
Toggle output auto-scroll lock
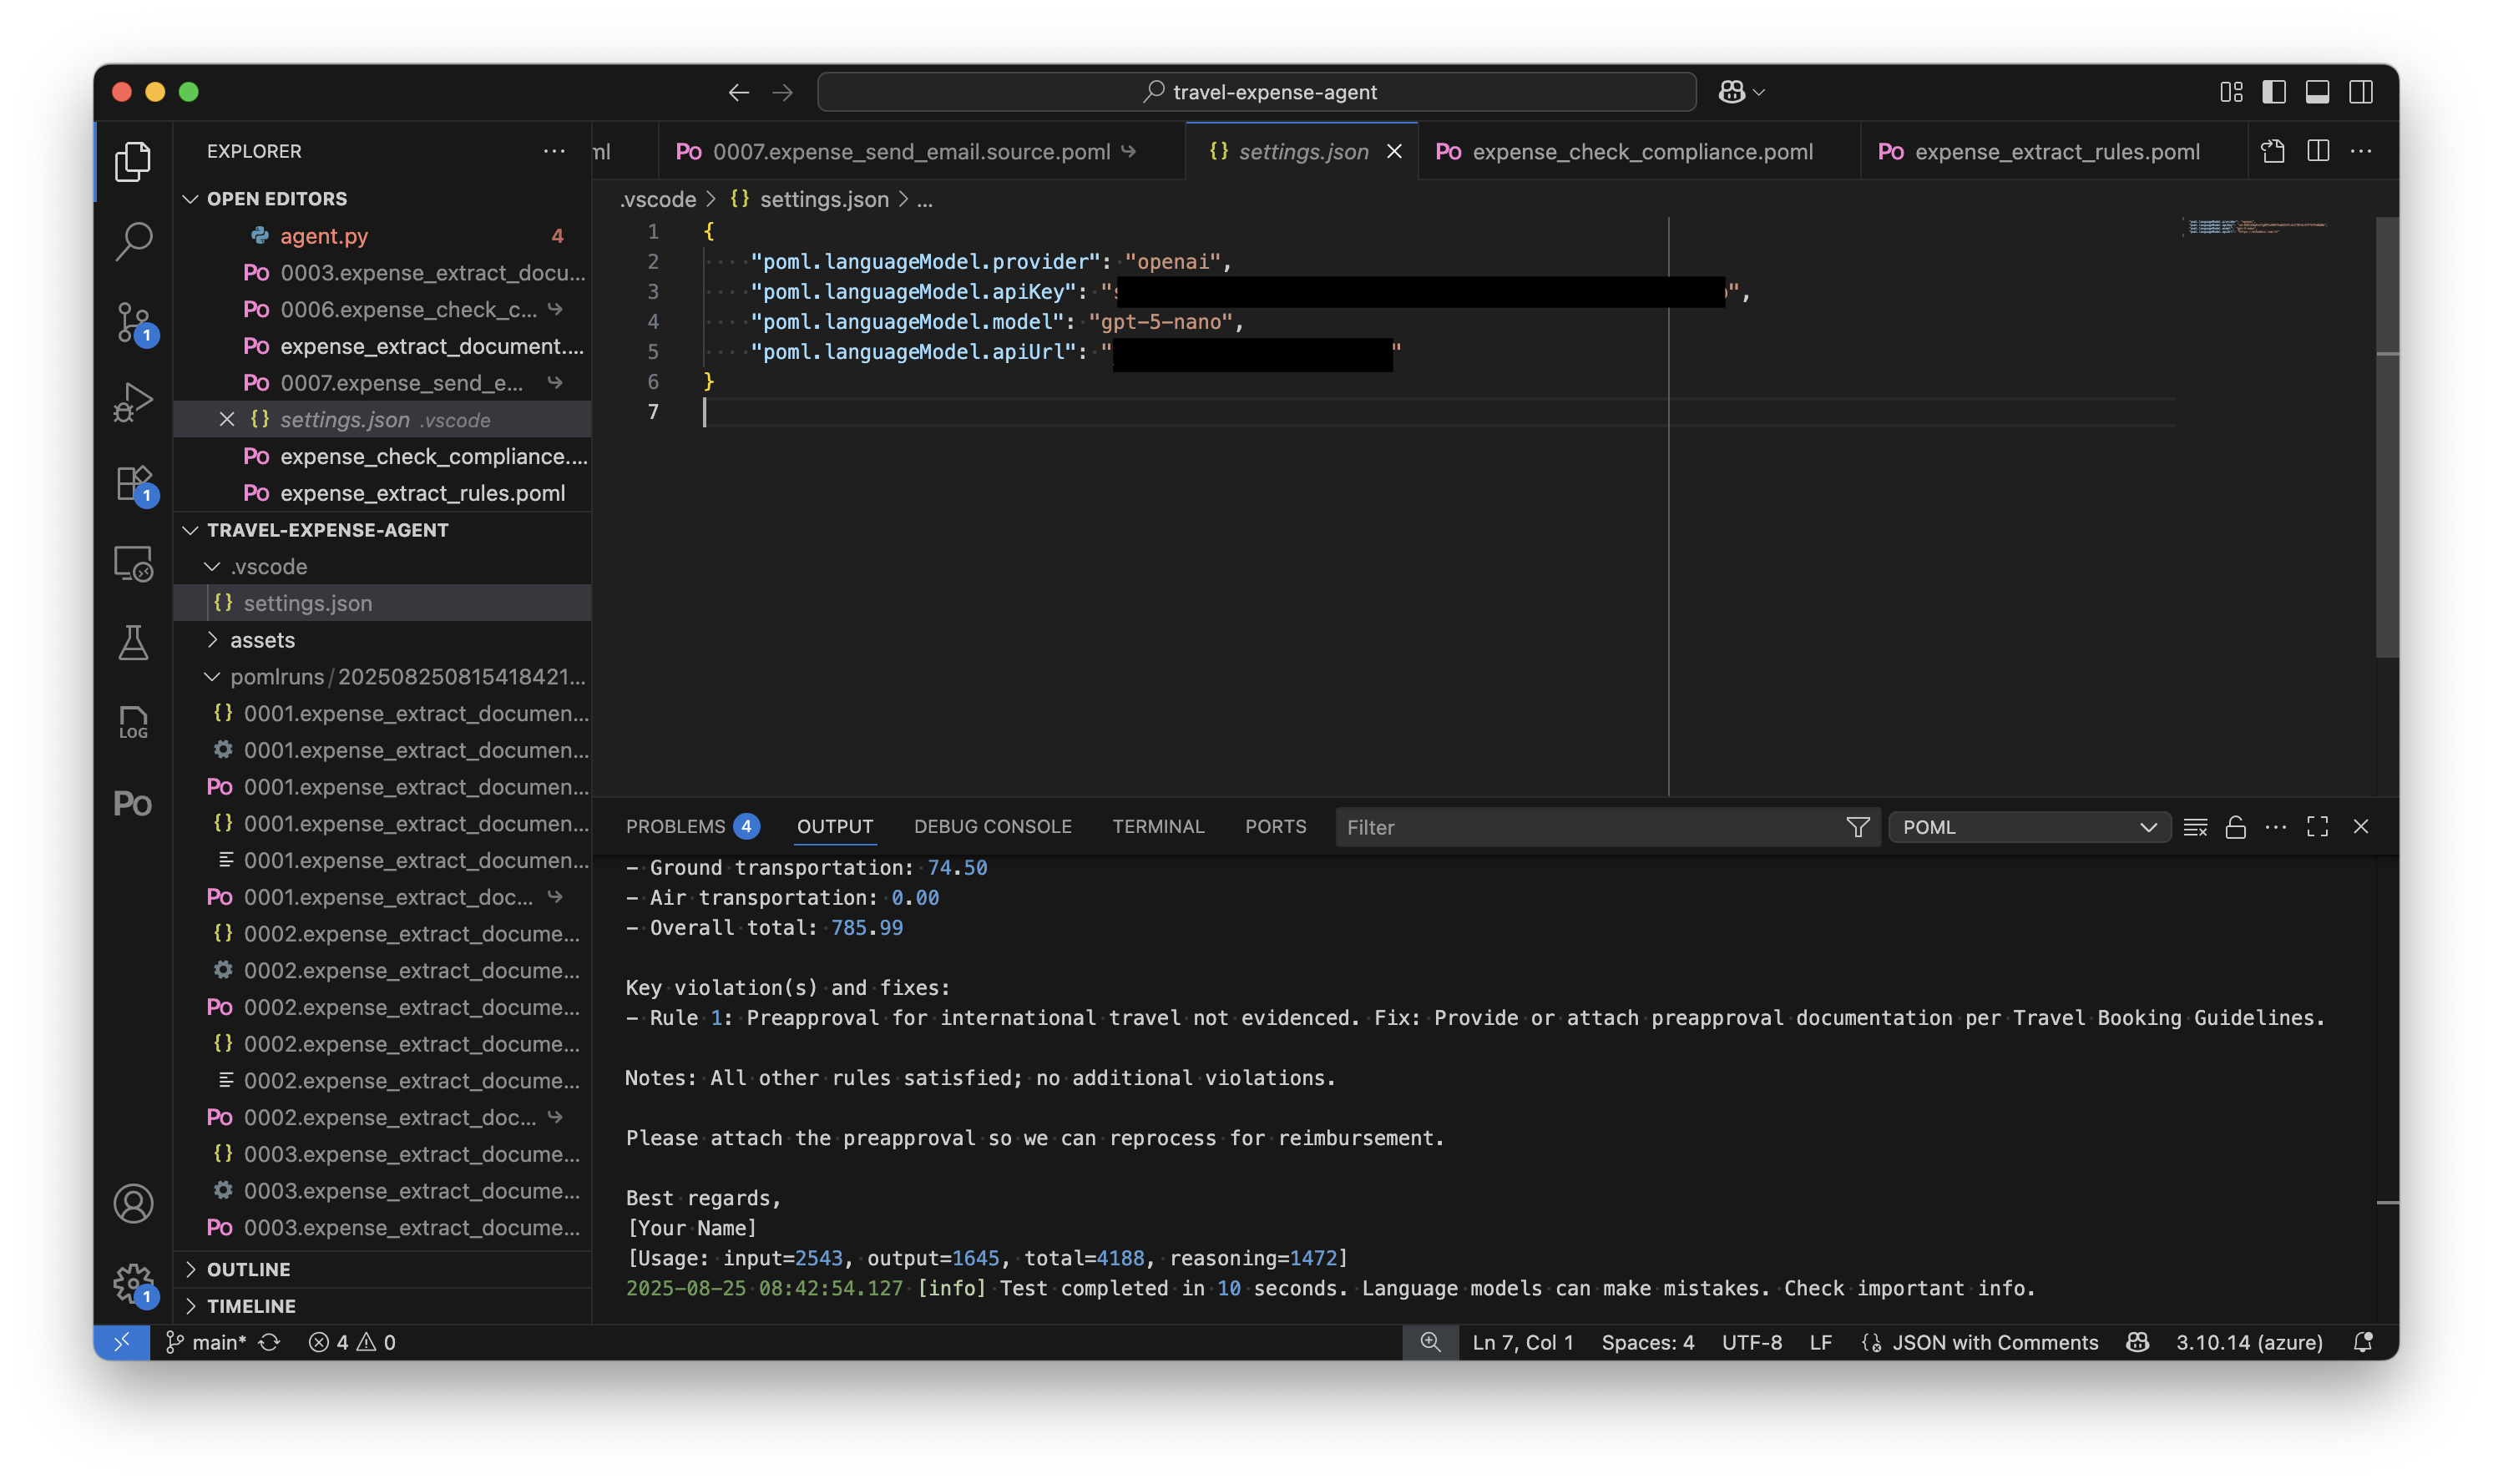click(x=2236, y=827)
